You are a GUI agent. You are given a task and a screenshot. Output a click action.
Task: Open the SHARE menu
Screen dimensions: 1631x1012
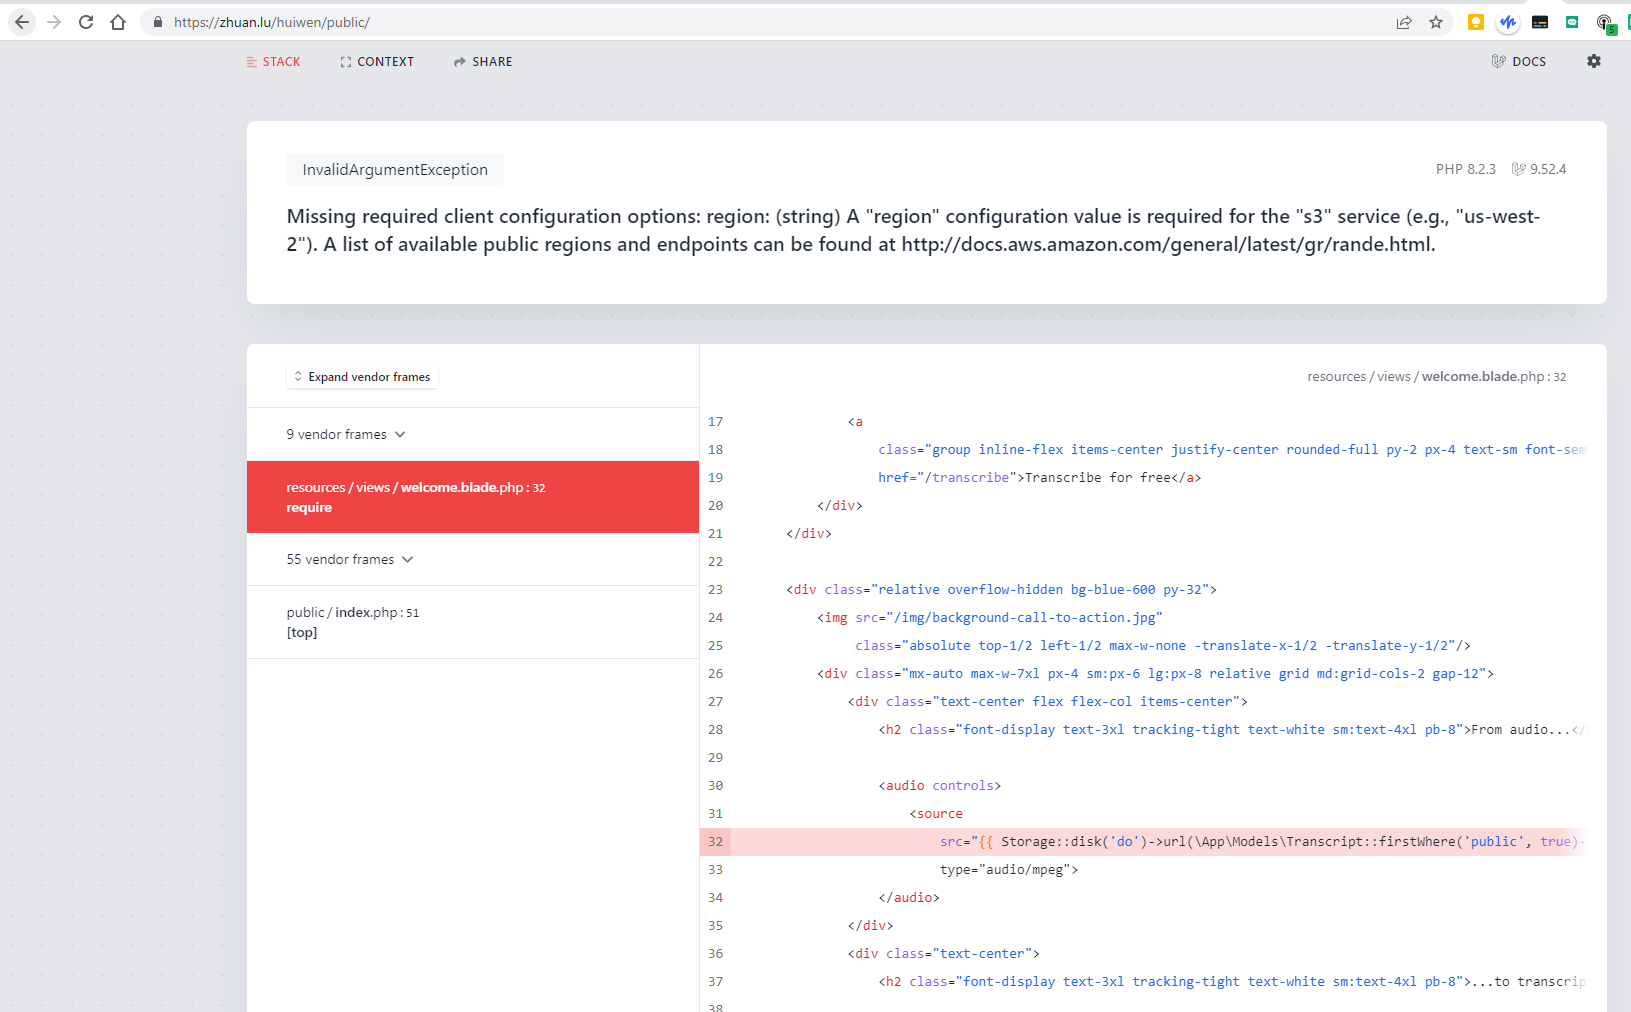point(483,62)
